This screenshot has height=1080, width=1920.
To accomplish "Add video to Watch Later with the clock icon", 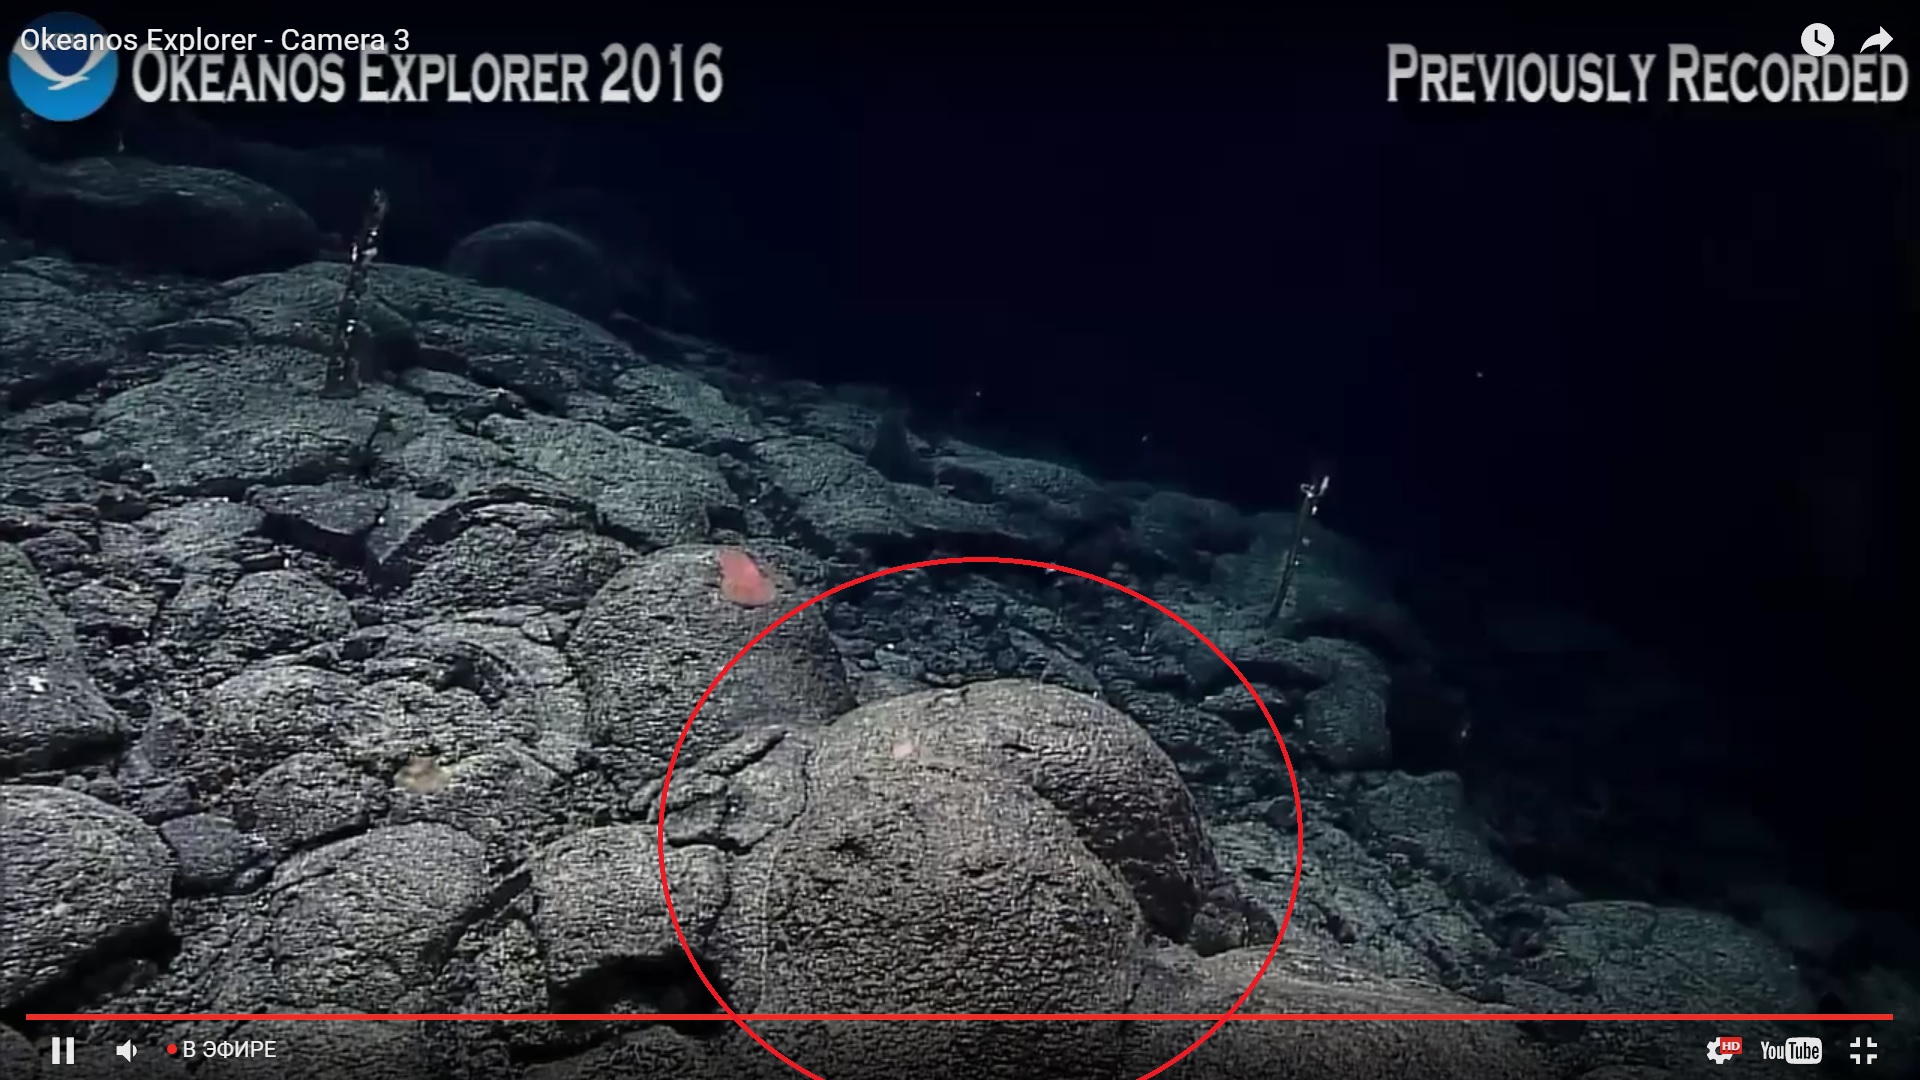I will (1817, 40).
